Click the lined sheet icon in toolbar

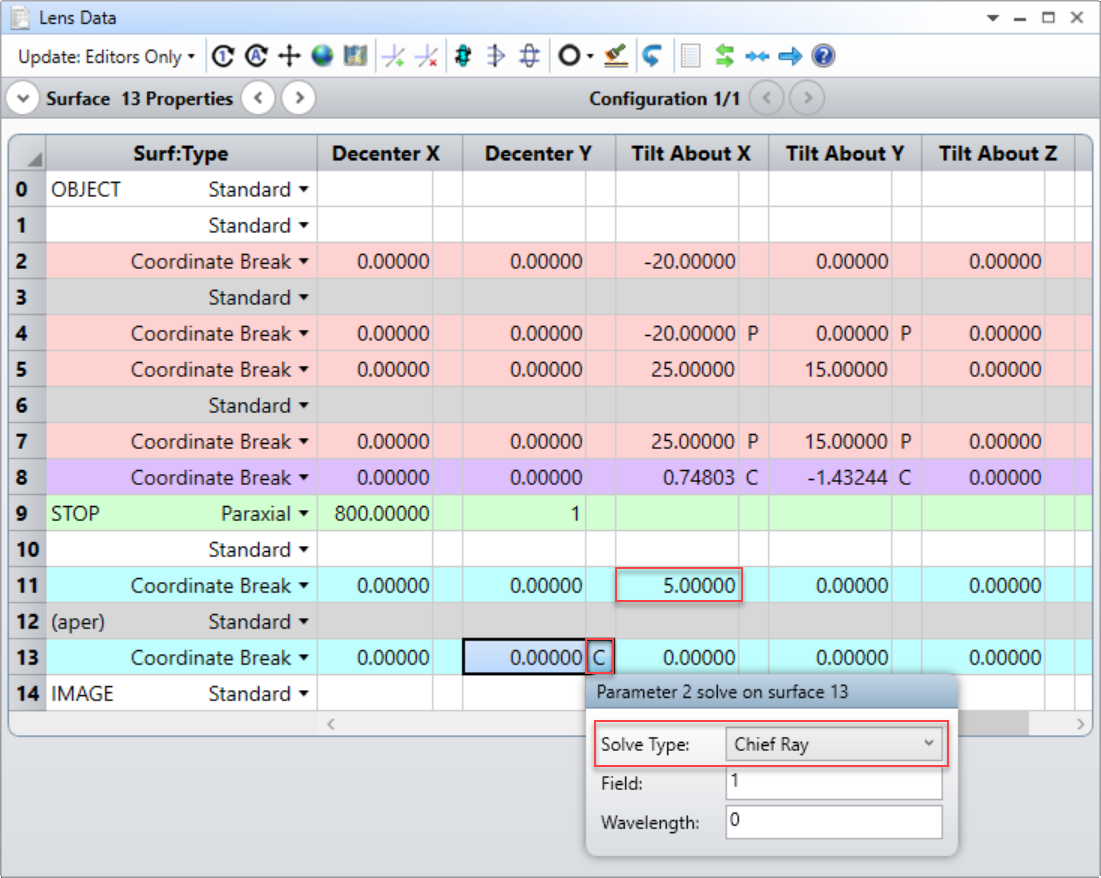691,56
